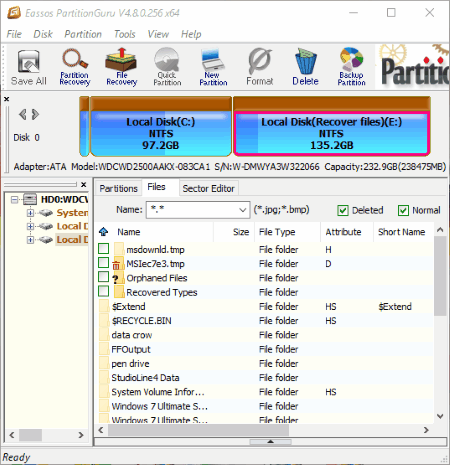The width and height of the screenshot is (450, 465).
Task: Open the Help menu
Action: [191, 34]
